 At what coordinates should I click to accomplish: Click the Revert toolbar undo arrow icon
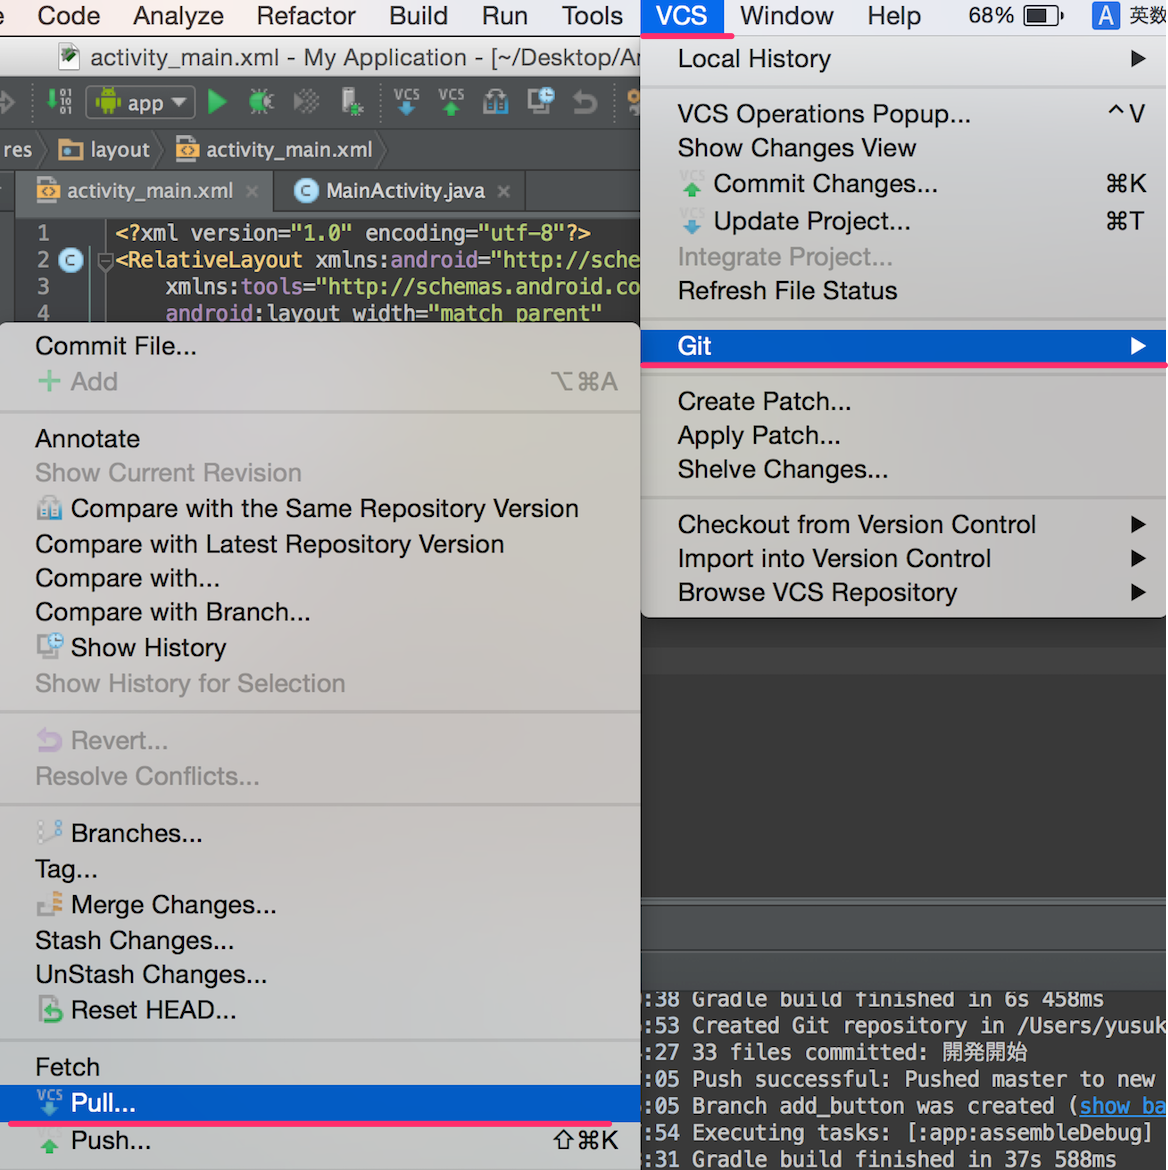[585, 101]
